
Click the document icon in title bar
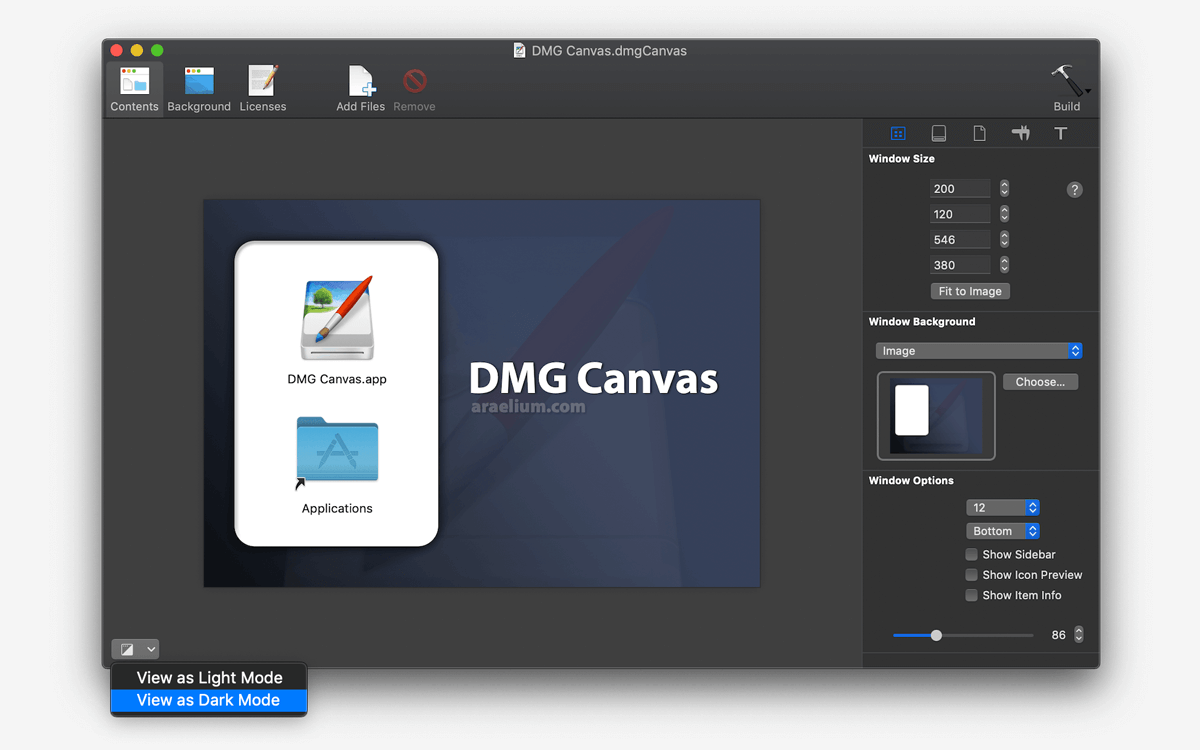[519, 50]
